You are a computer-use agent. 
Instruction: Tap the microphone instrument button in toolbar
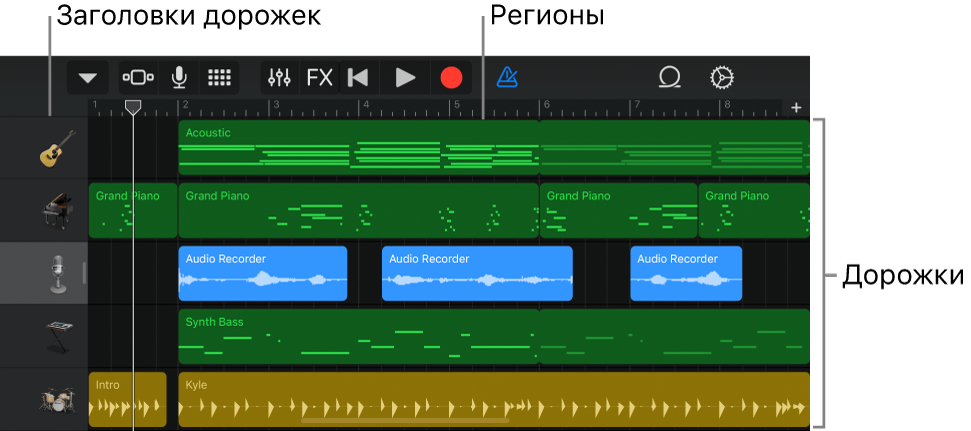[179, 78]
